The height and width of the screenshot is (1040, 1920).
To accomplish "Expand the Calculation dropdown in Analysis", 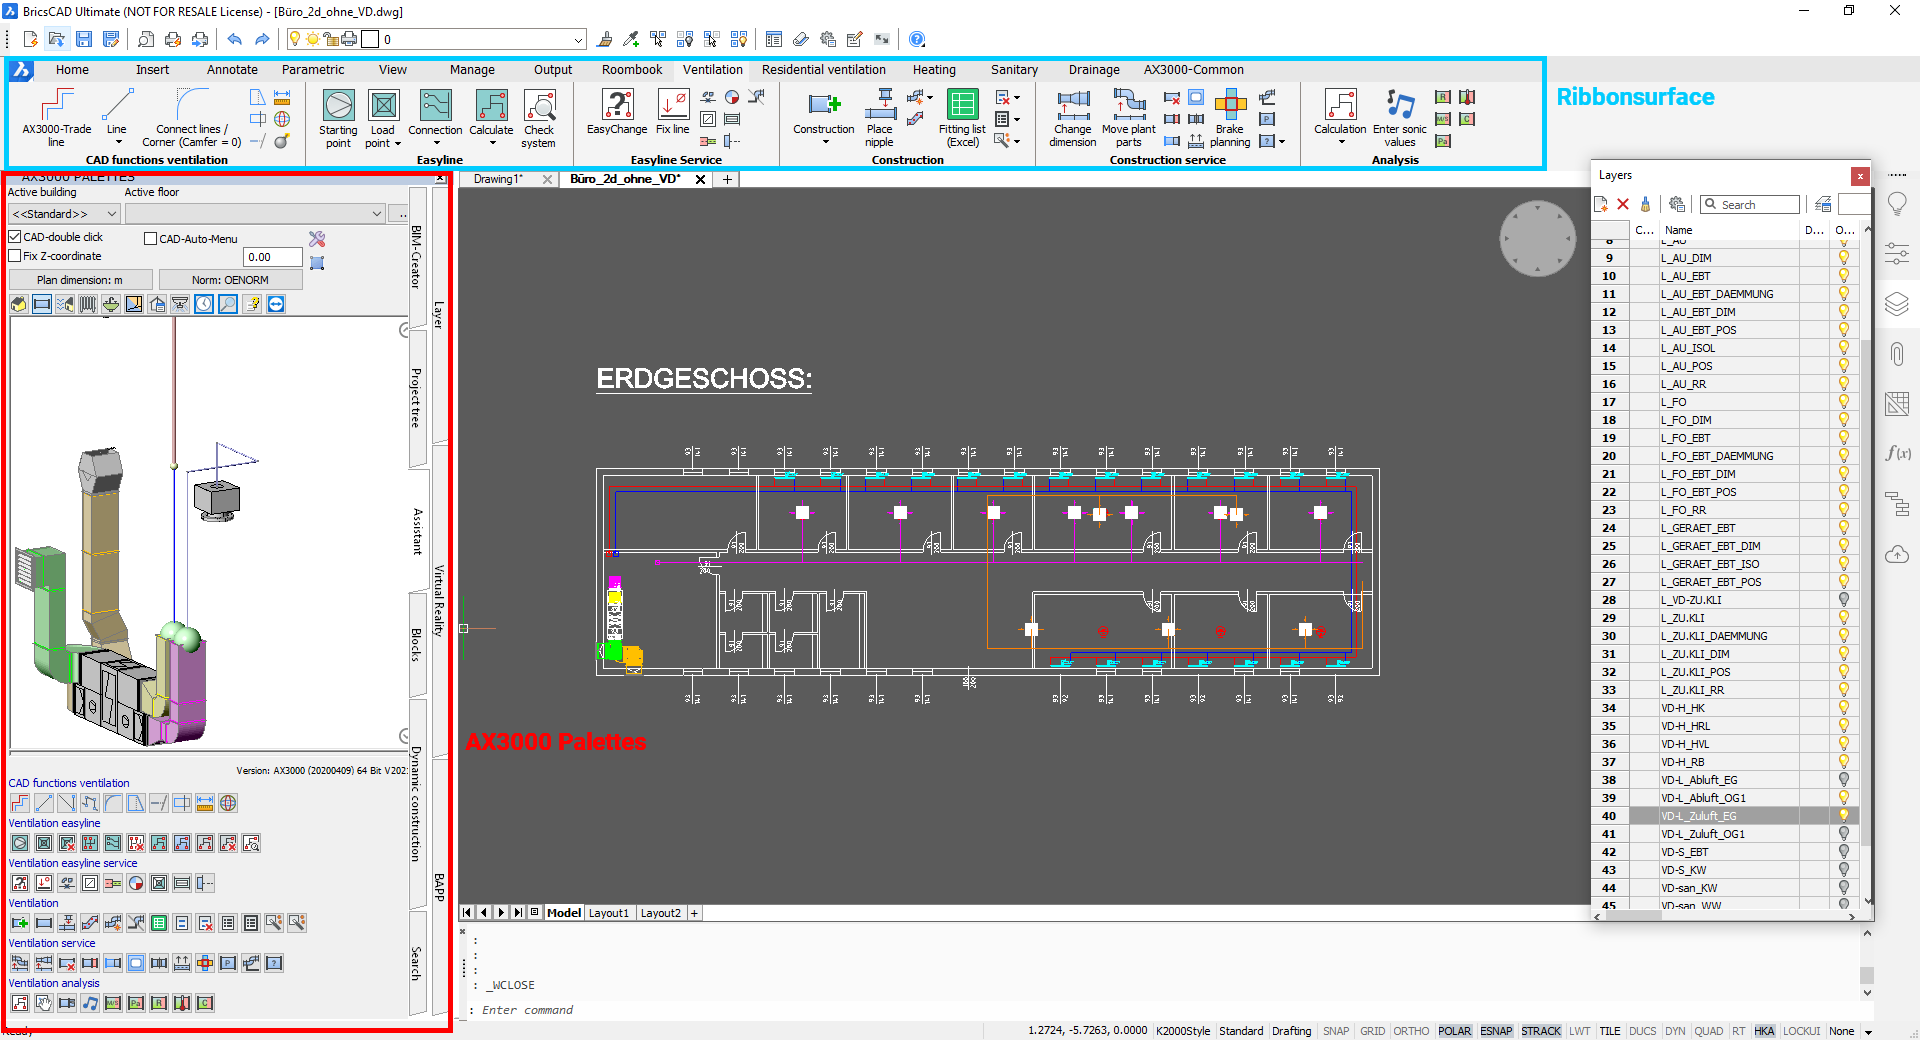I will click(x=1341, y=142).
